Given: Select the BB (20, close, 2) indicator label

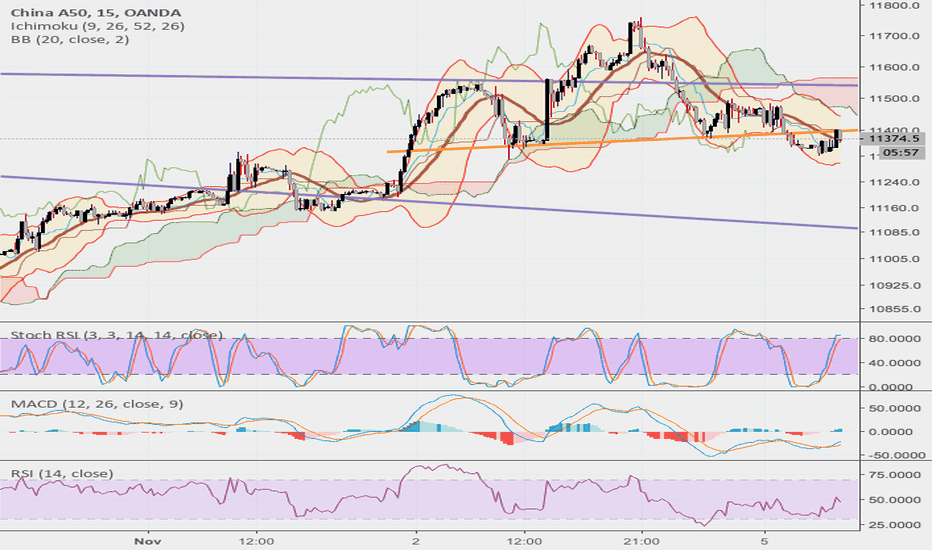Looking at the screenshot, I should (x=70, y=39).
